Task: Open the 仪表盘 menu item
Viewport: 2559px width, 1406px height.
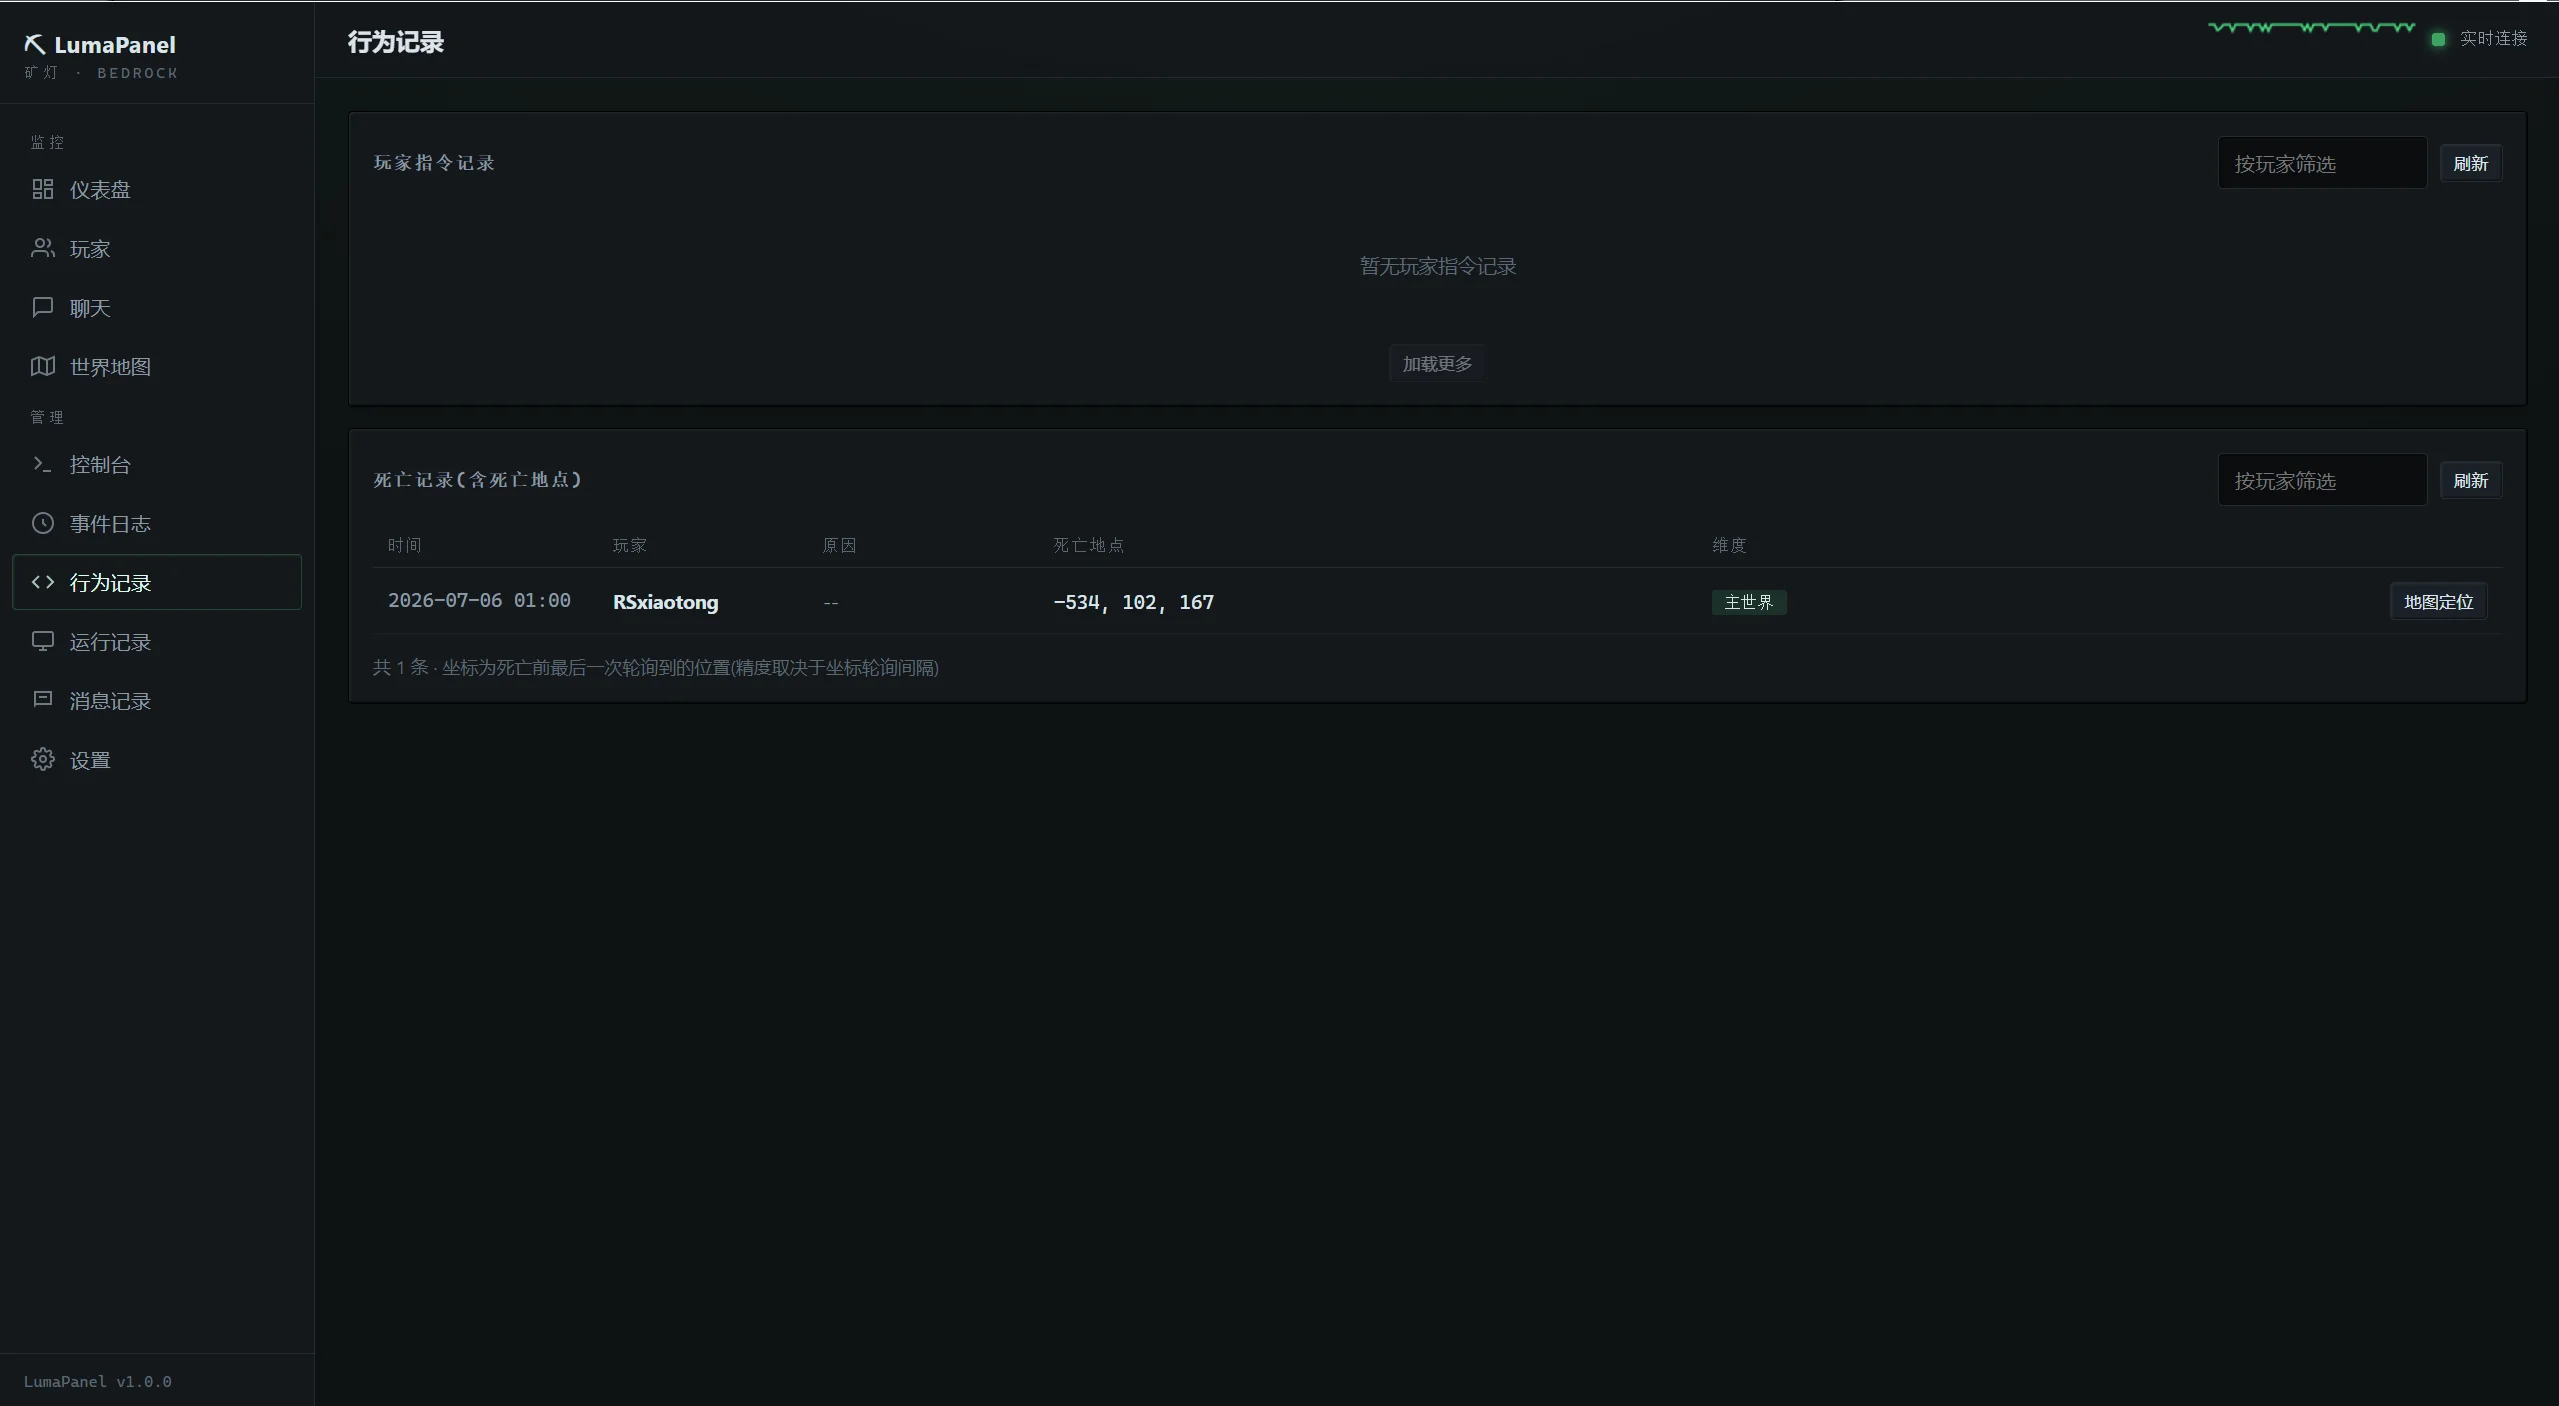Action: (x=157, y=189)
